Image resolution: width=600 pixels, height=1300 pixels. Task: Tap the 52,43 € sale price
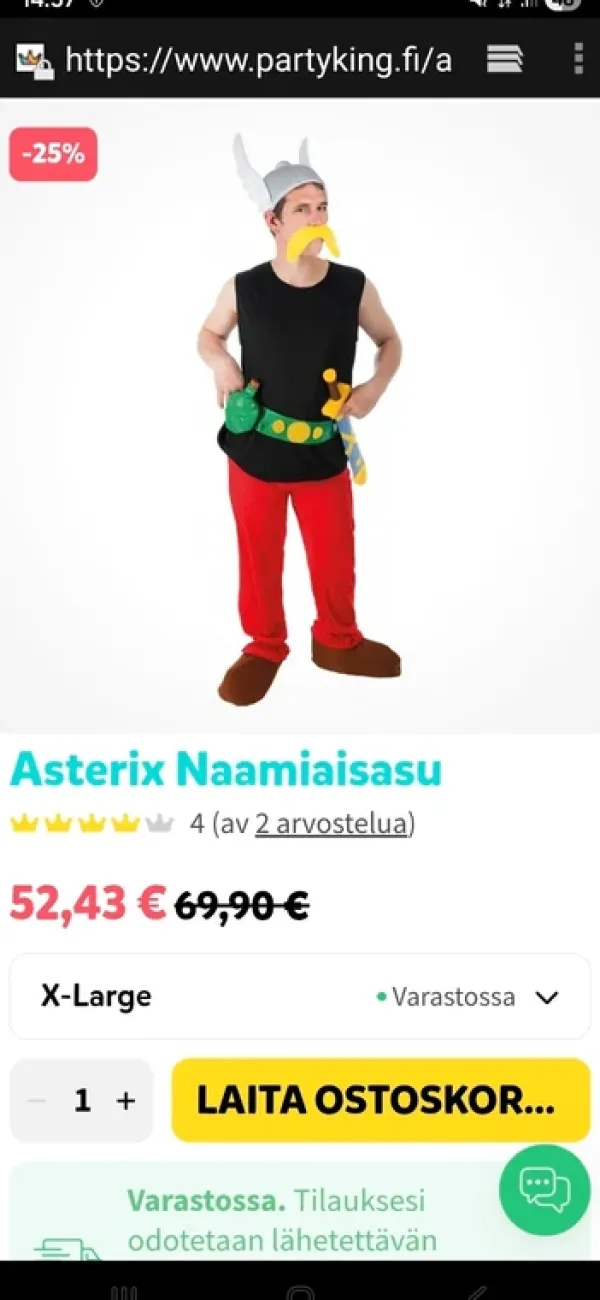[x=88, y=903]
